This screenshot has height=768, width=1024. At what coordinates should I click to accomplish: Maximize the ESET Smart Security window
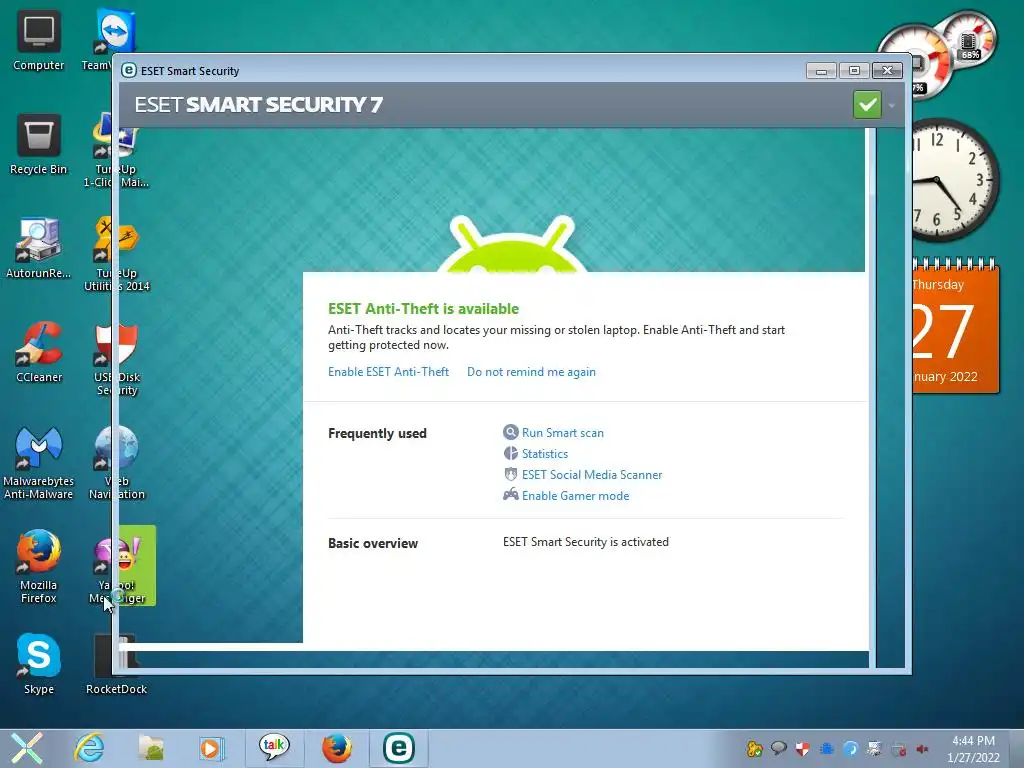854,71
